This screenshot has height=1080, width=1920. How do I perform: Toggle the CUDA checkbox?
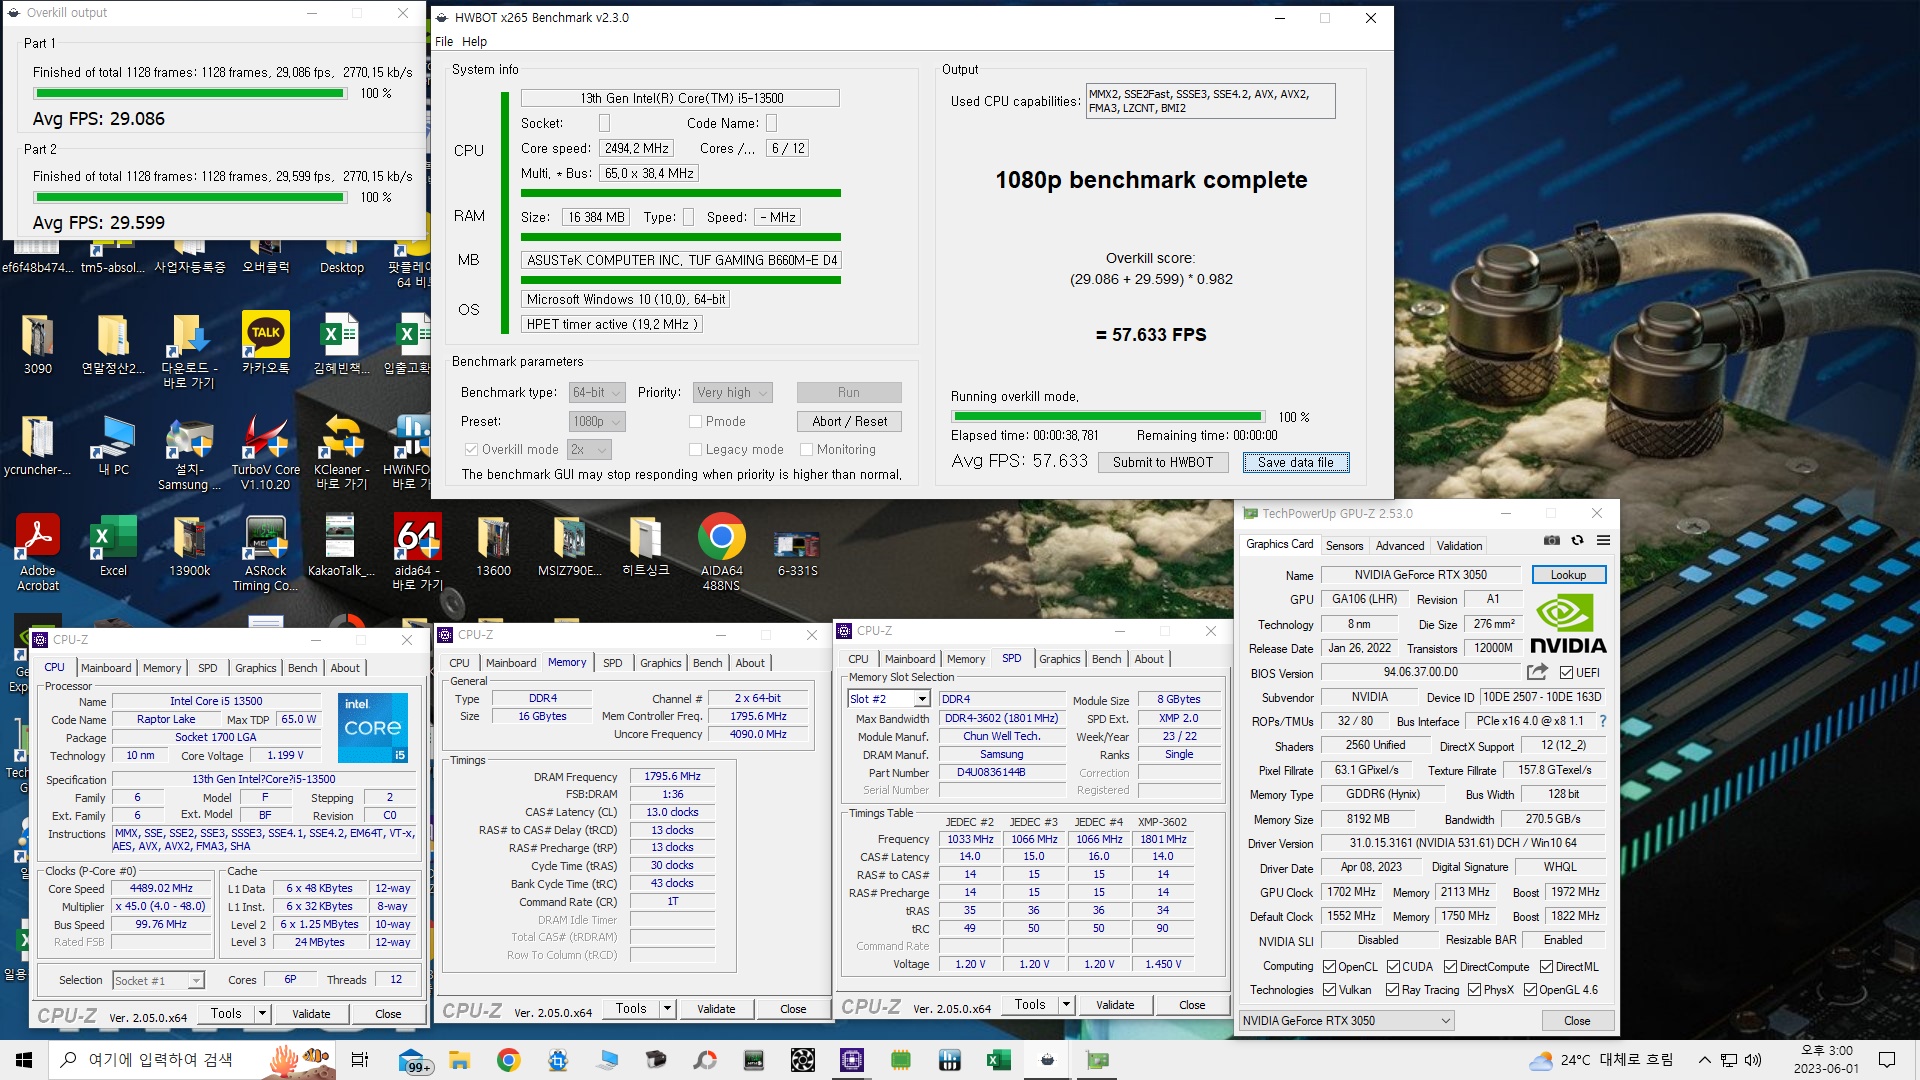[x=1393, y=967]
